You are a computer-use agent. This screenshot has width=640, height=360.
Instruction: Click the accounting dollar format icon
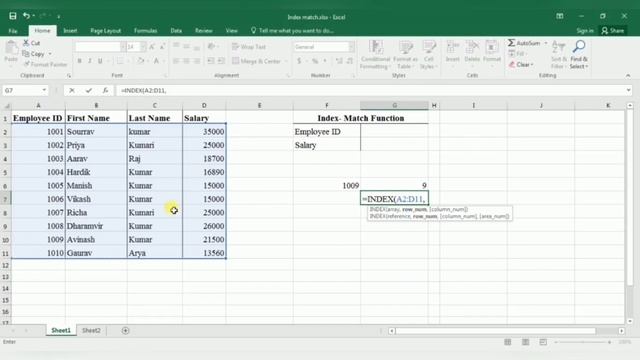pos(299,61)
